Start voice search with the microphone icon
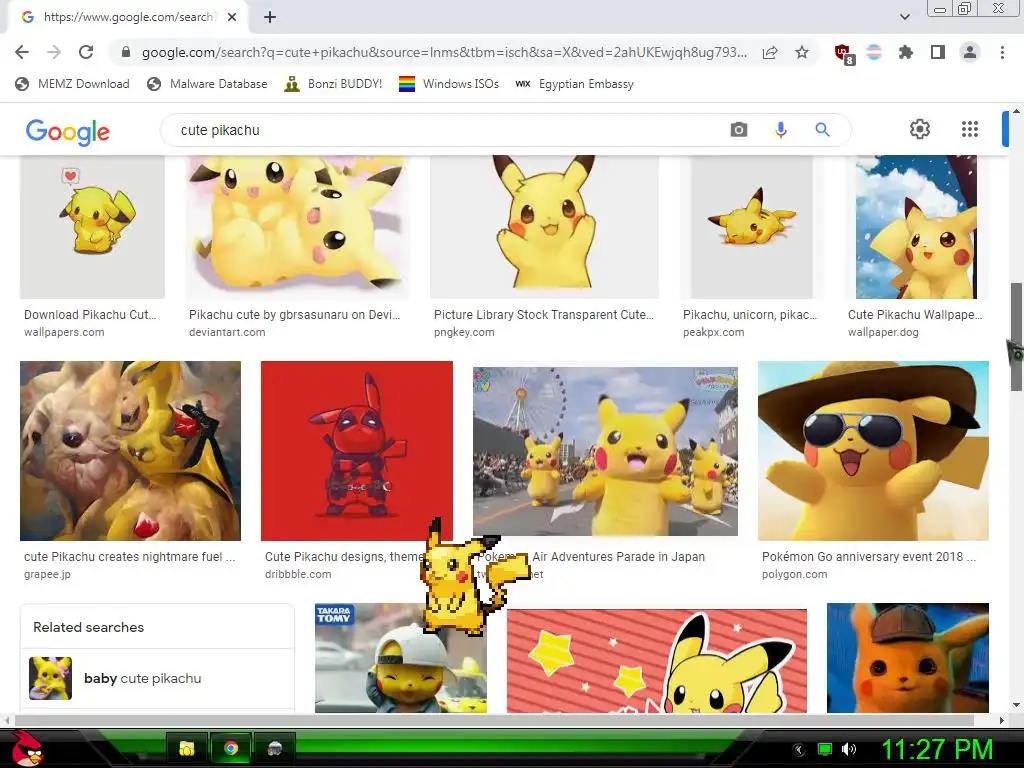This screenshot has width=1024, height=768. point(780,130)
